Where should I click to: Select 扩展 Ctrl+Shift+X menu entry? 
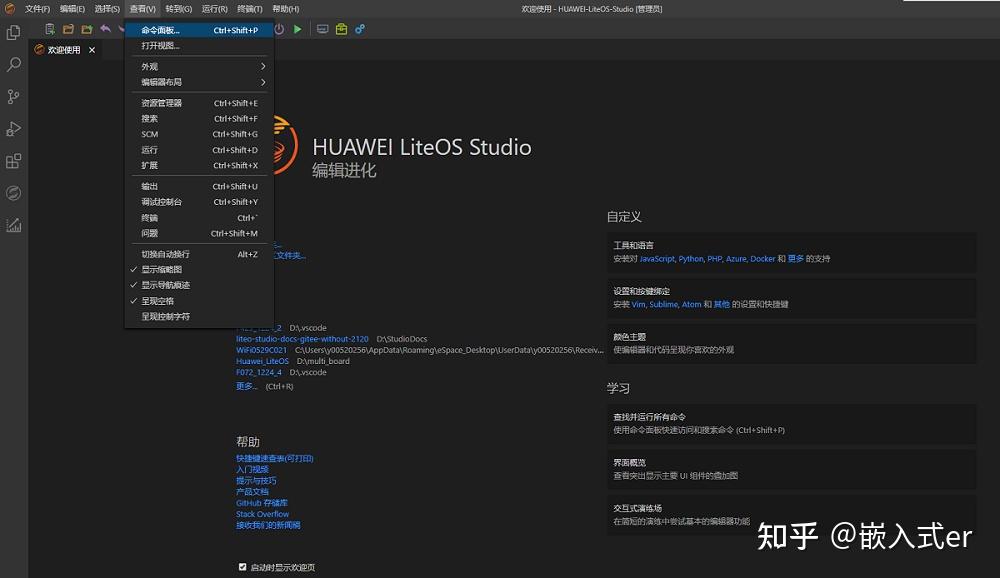click(x=199, y=165)
